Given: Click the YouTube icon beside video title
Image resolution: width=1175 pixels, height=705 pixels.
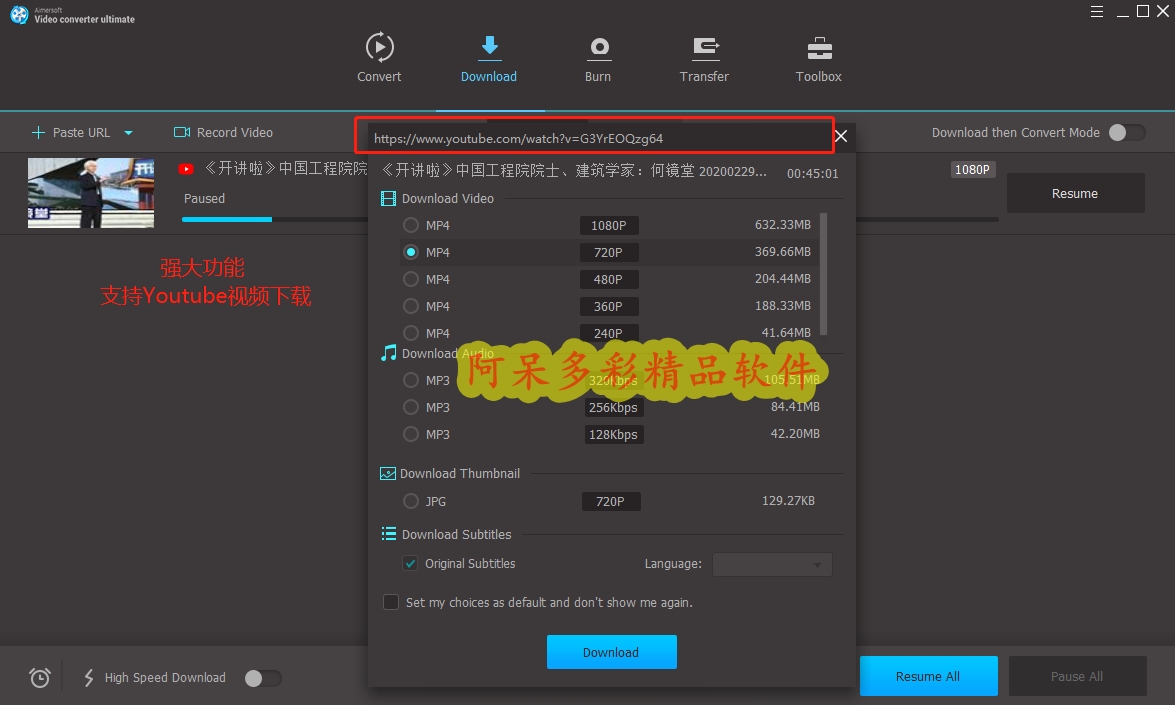Looking at the screenshot, I should (x=186, y=169).
